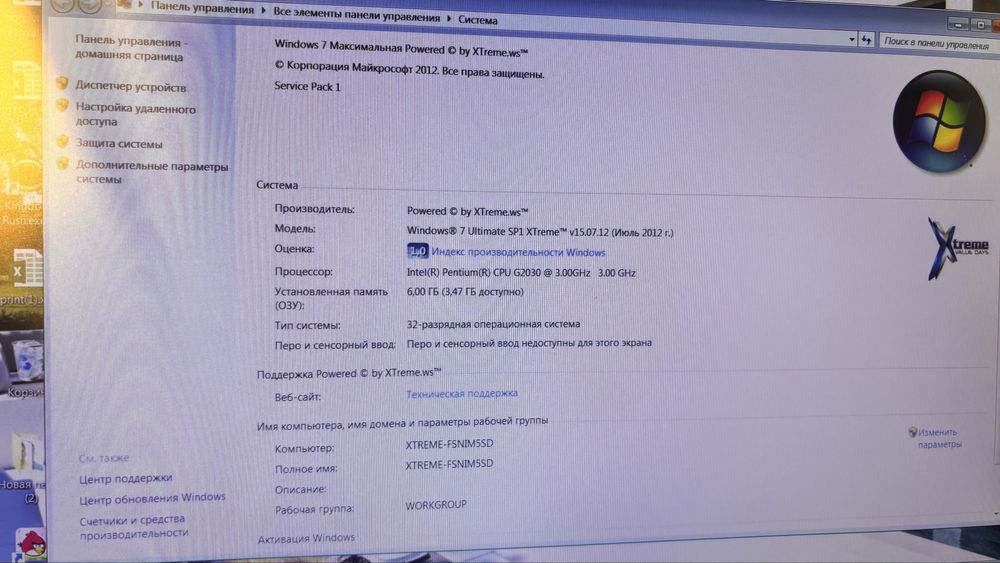This screenshot has width=1000, height=563.
Task: Click WORKGROUP value text
Action: pyautogui.click(x=436, y=504)
